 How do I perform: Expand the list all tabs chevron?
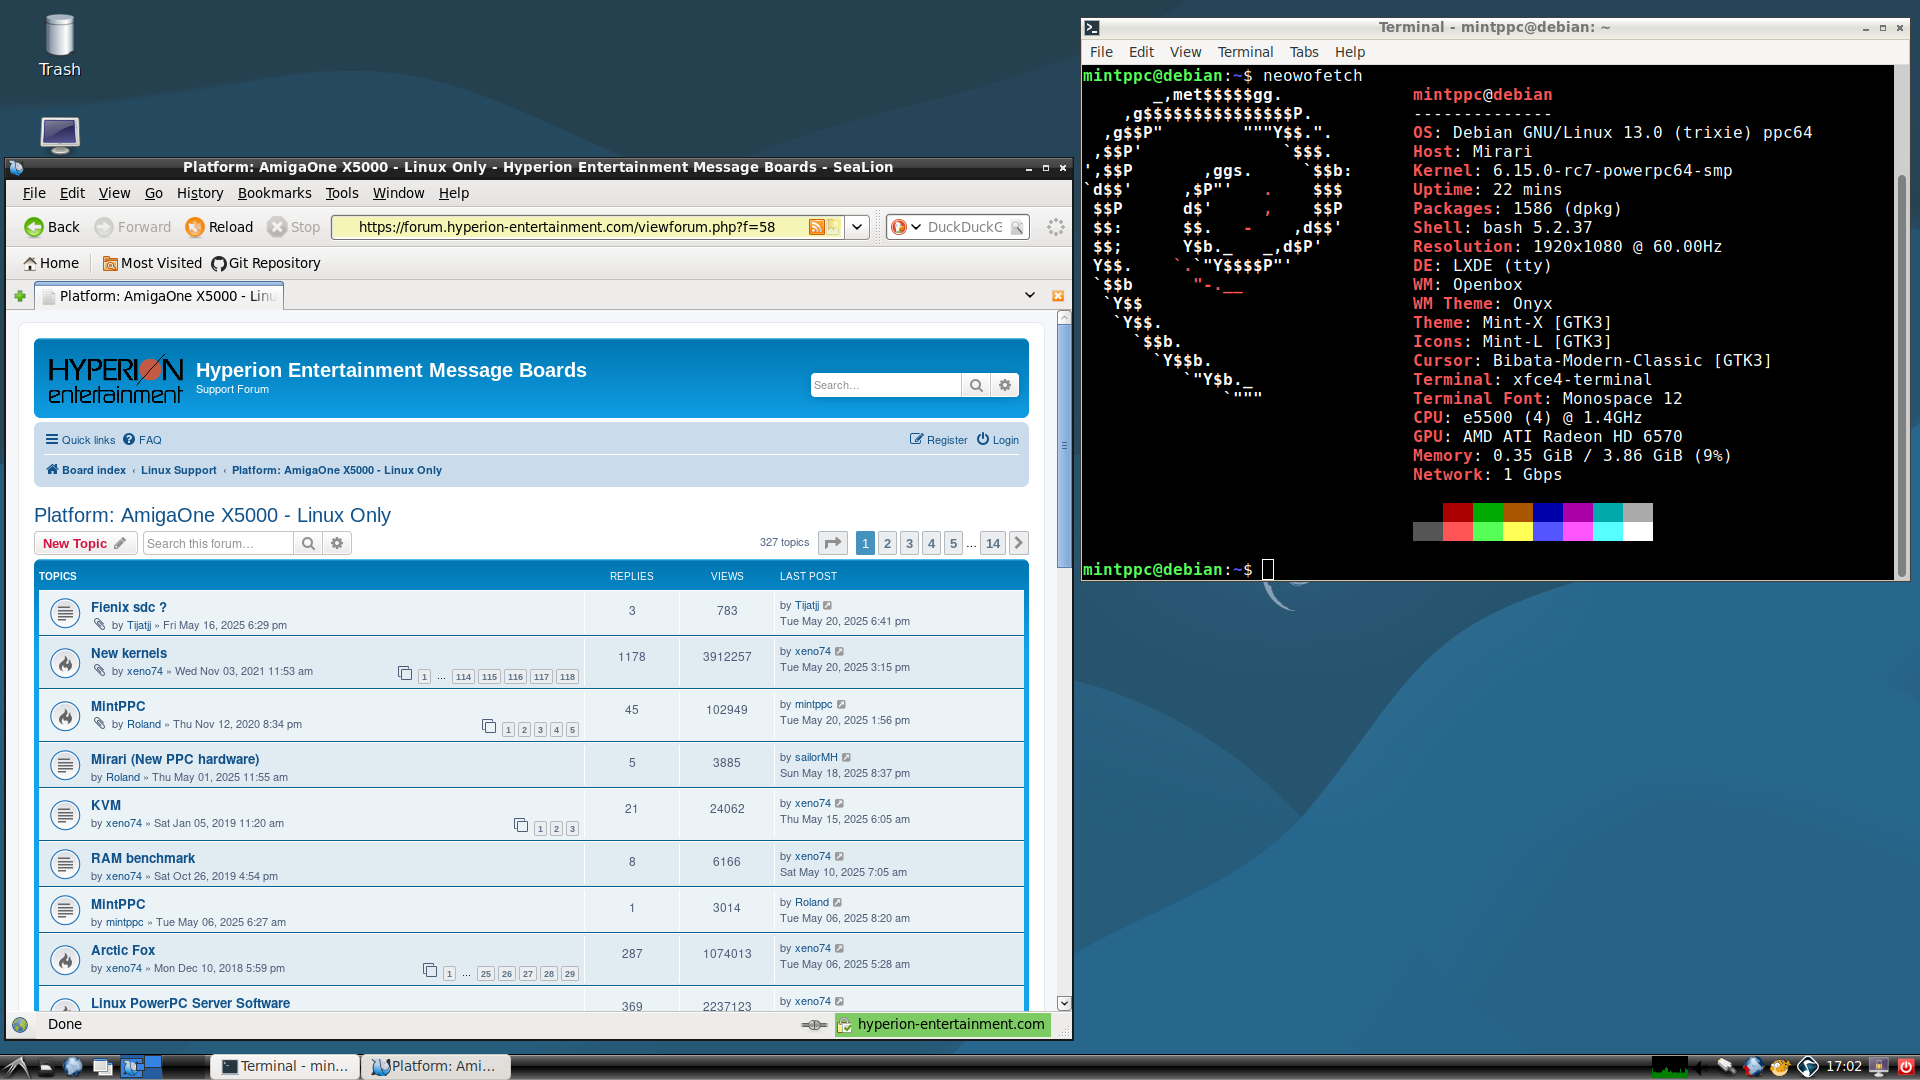[1030, 295]
